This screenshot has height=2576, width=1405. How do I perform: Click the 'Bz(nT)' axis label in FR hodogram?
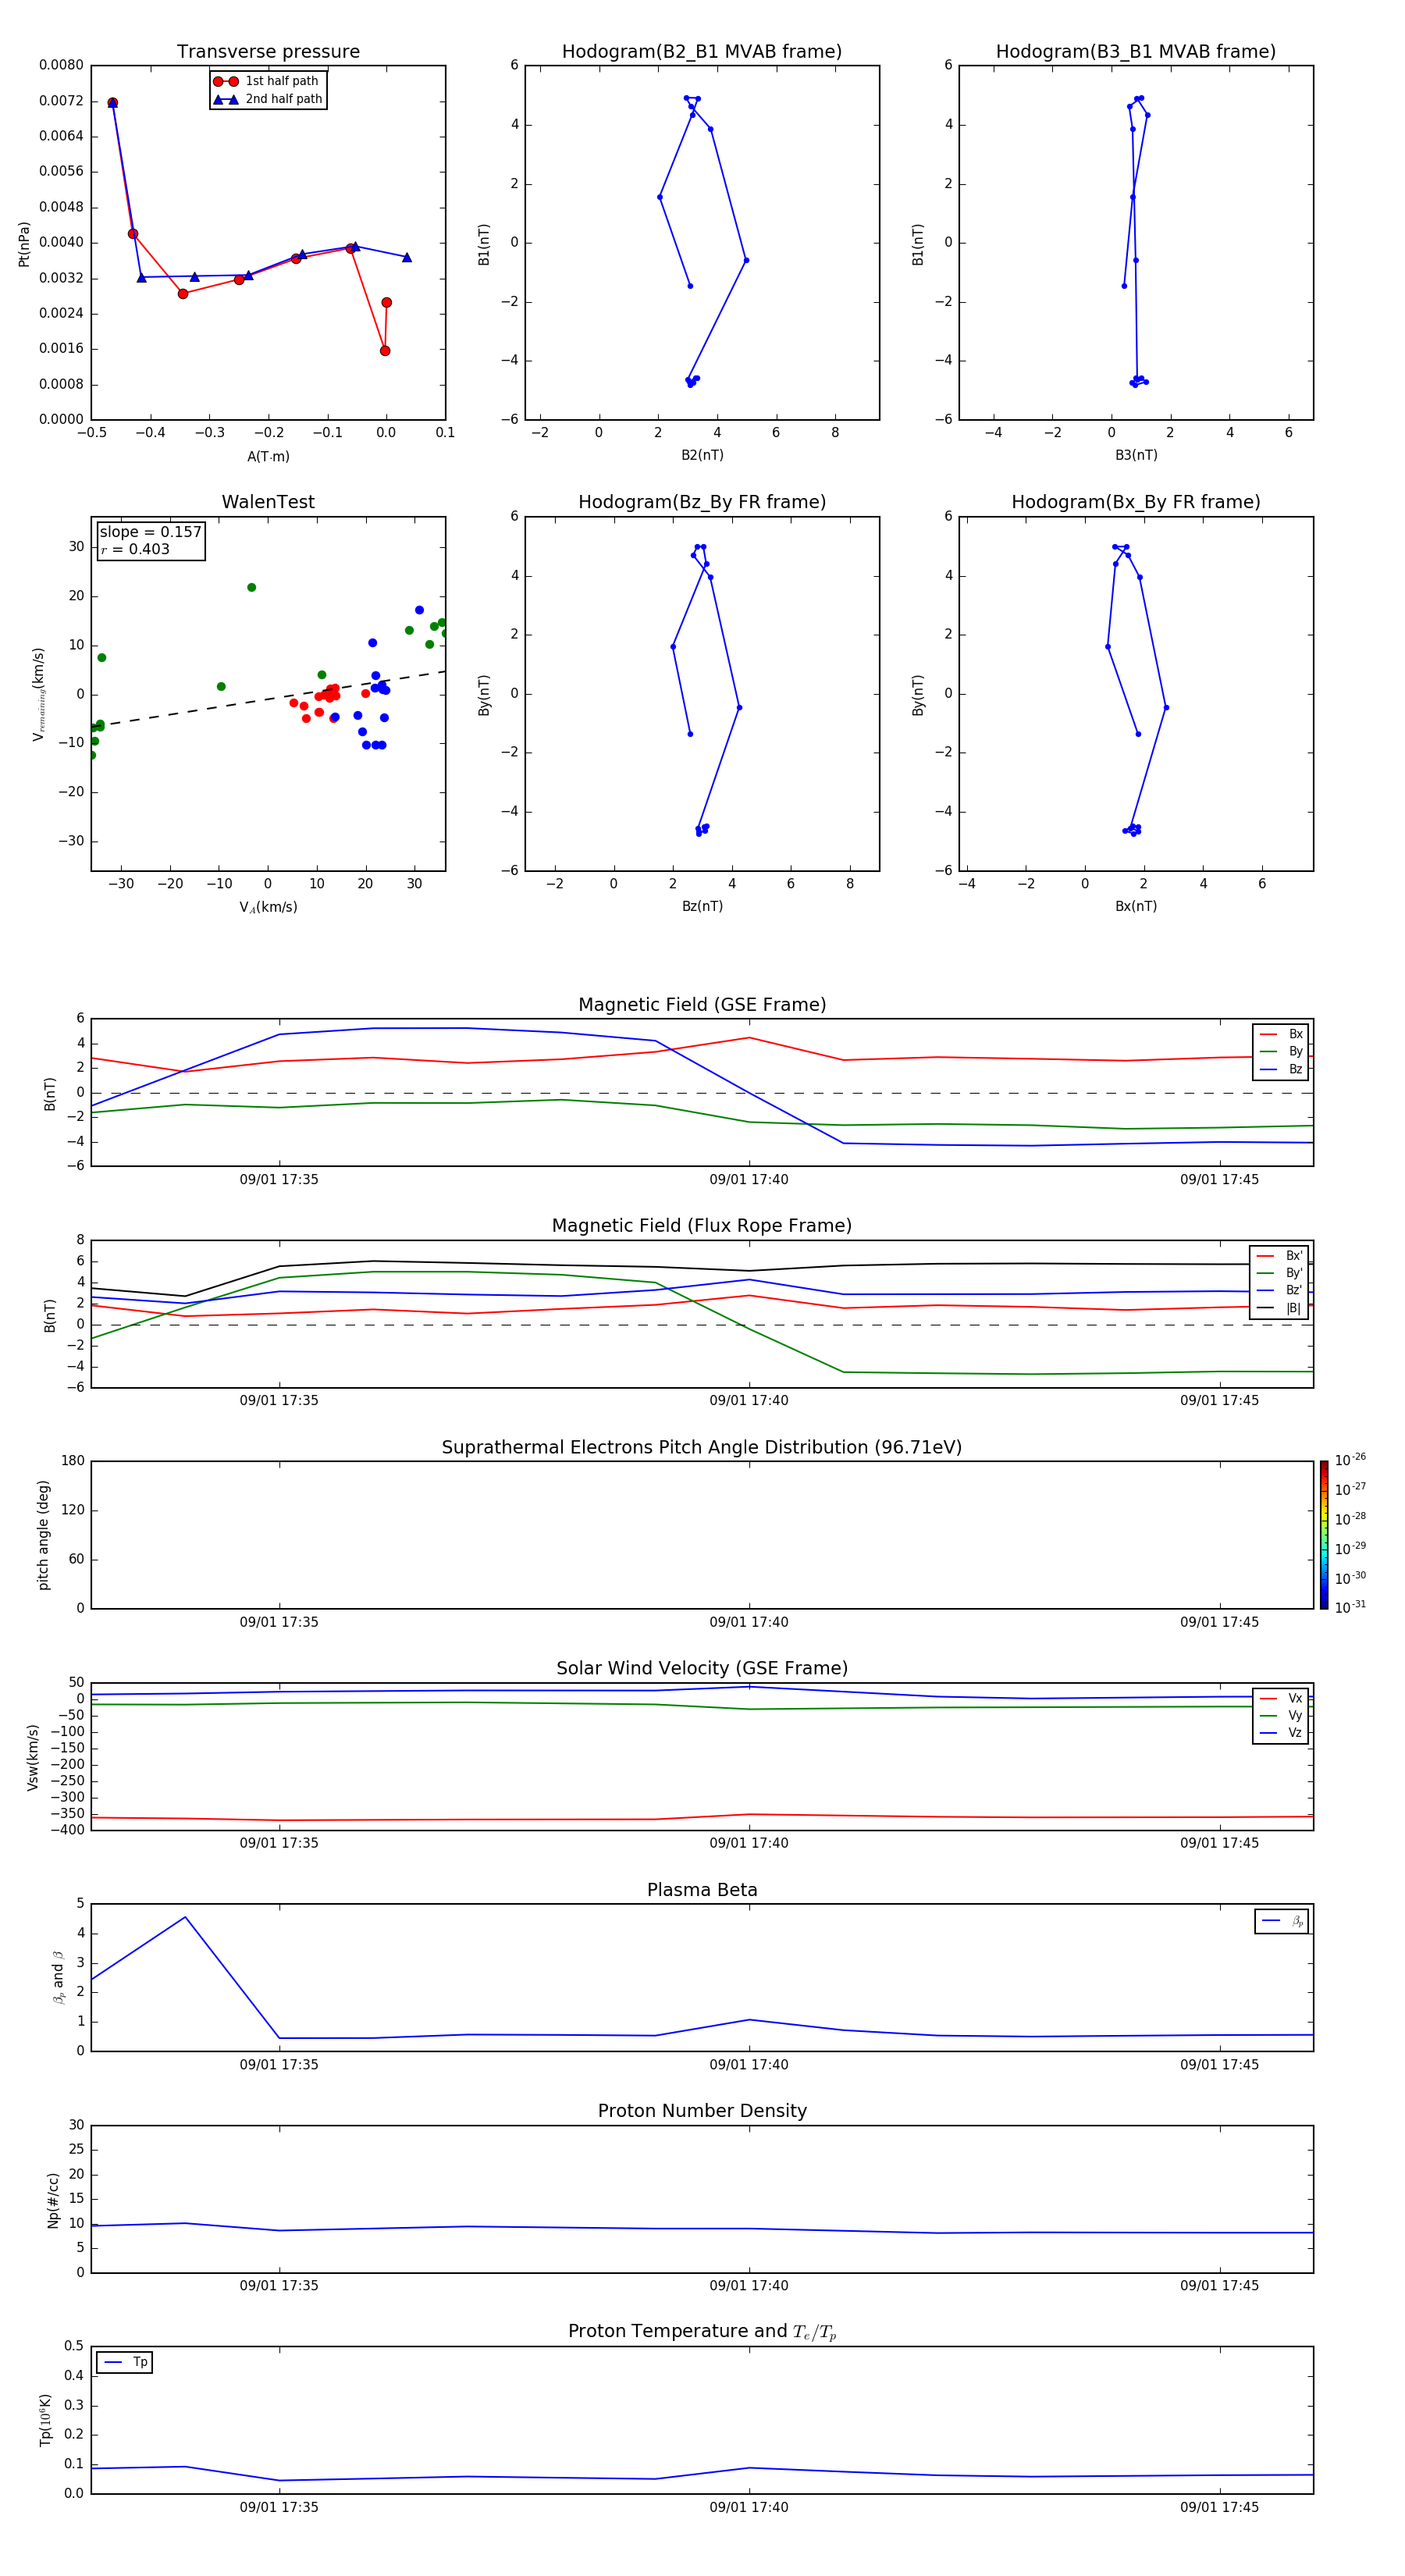click(x=702, y=907)
